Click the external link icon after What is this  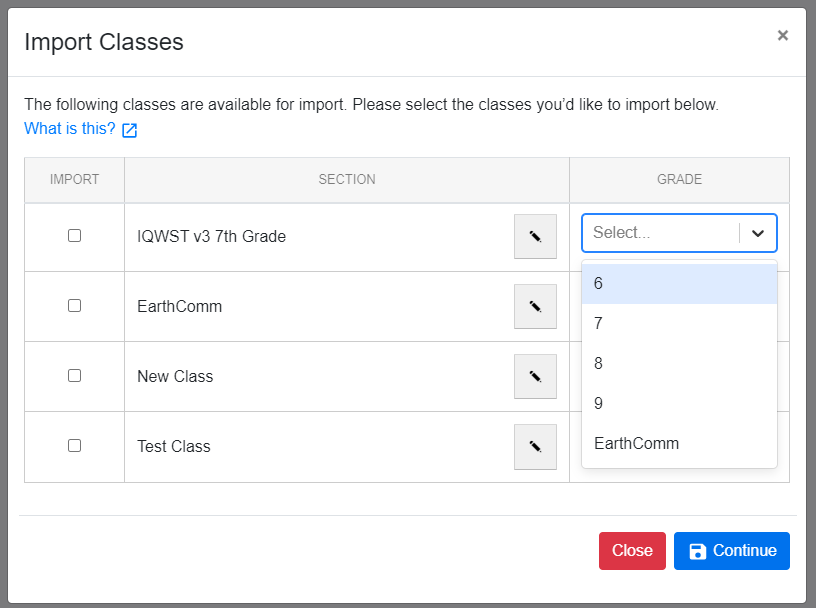tap(129, 129)
